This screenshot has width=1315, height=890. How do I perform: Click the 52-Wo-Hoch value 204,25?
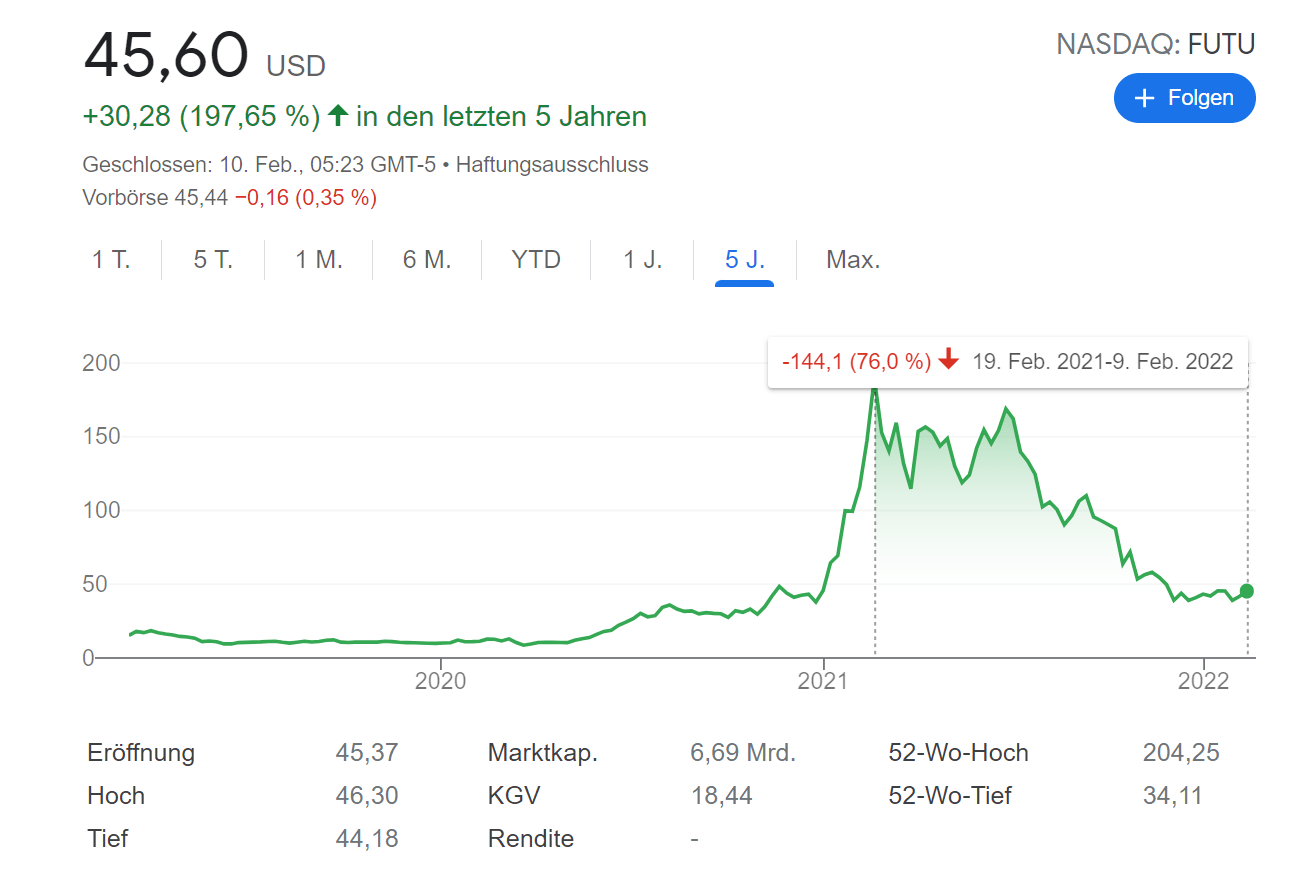[1181, 753]
